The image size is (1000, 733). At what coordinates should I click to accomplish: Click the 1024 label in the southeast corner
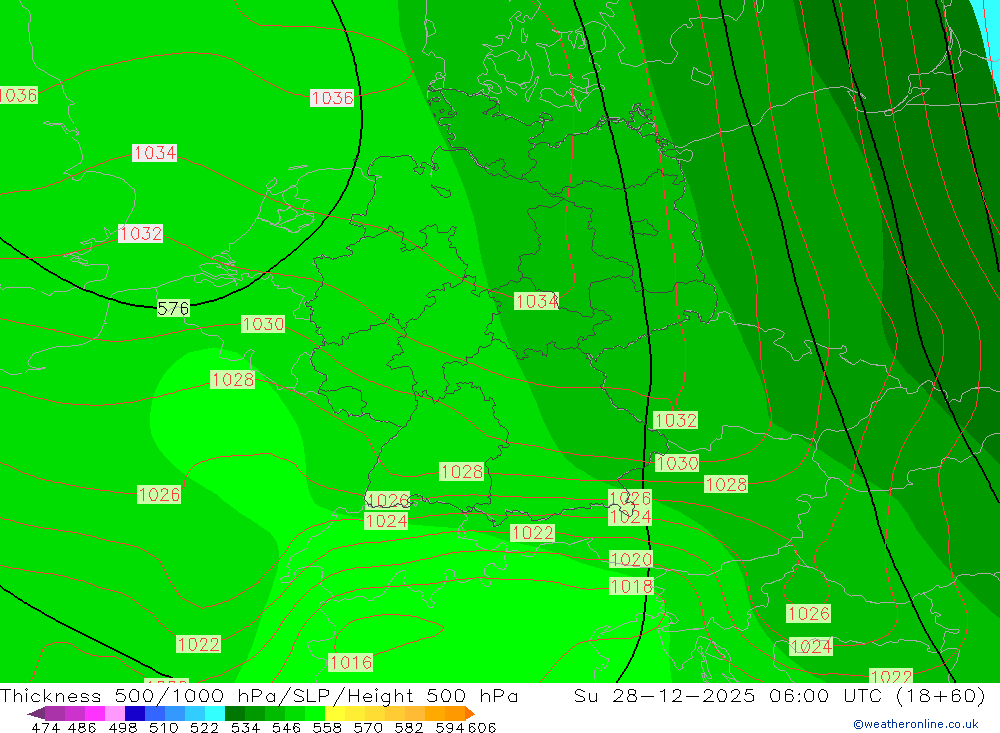pos(811,647)
